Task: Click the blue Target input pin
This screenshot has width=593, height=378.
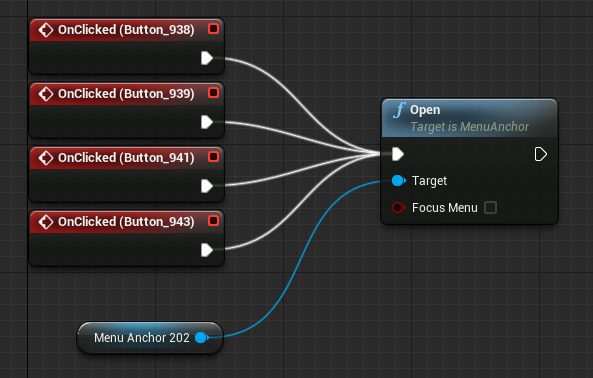Action: (x=398, y=181)
